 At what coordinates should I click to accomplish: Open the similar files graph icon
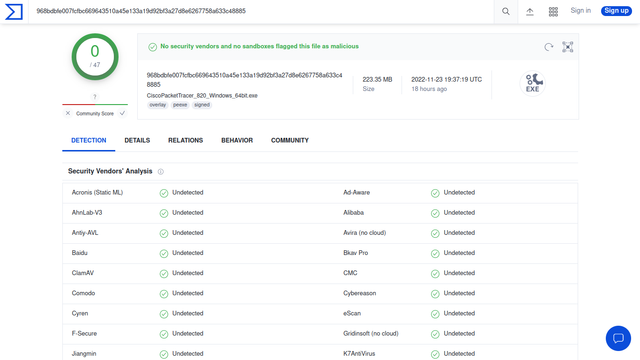pyautogui.click(x=567, y=47)
